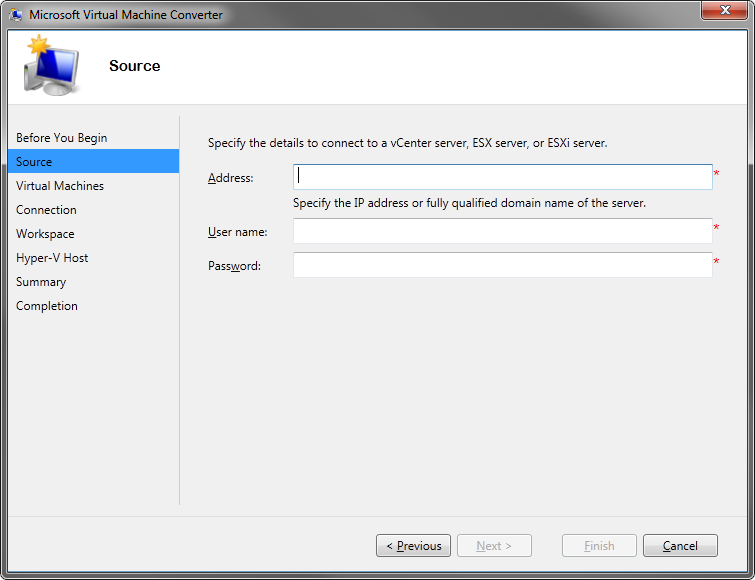
Task: Go back with the Previous button
Action: pyautogui.click(x=413, y=545)
